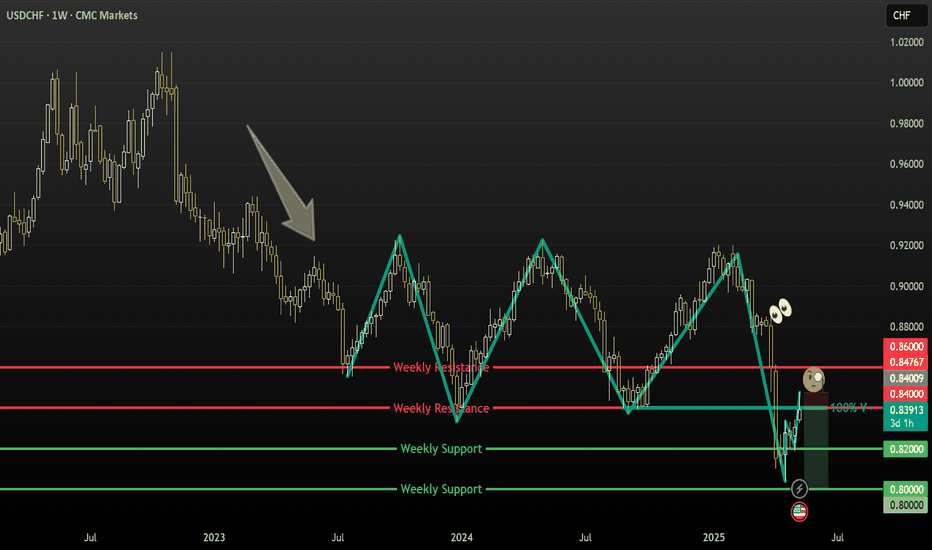Click the red 0.84000 price tag
This screenshot has height=550, width=932.
(x=906, y=394)
